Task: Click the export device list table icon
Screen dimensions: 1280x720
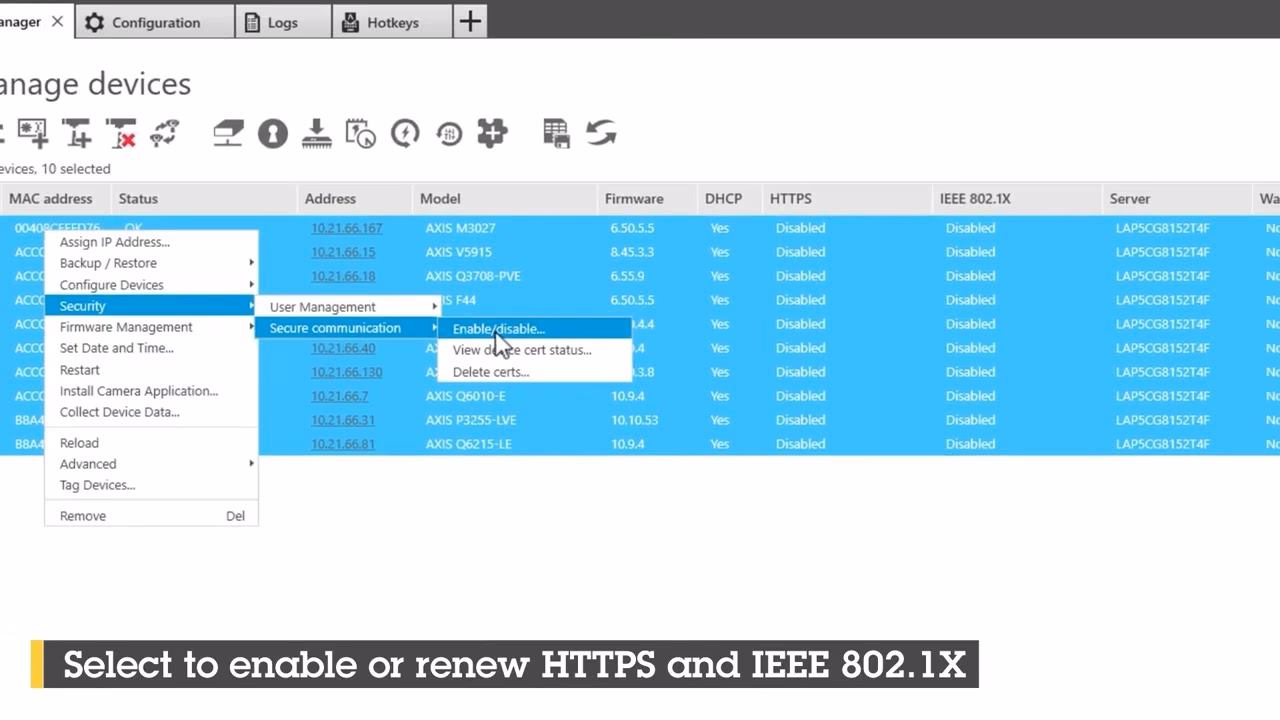Action: tap(556, 133)
